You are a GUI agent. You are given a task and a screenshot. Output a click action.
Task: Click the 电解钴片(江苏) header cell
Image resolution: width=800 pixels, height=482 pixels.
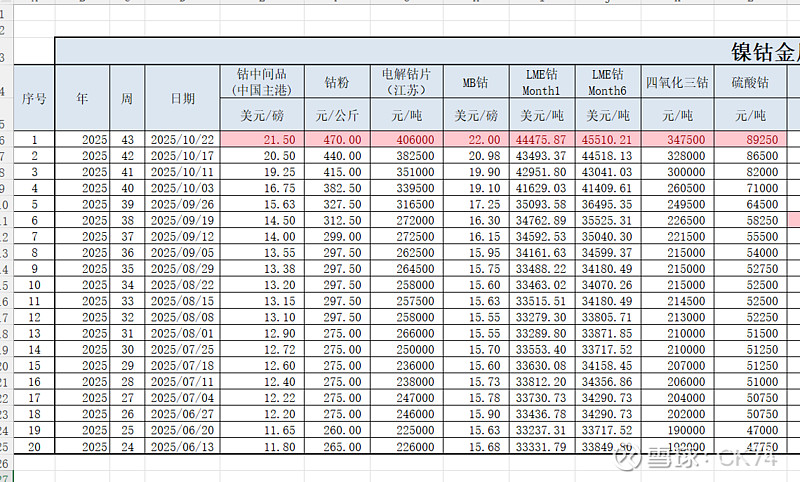coord(407,82)
